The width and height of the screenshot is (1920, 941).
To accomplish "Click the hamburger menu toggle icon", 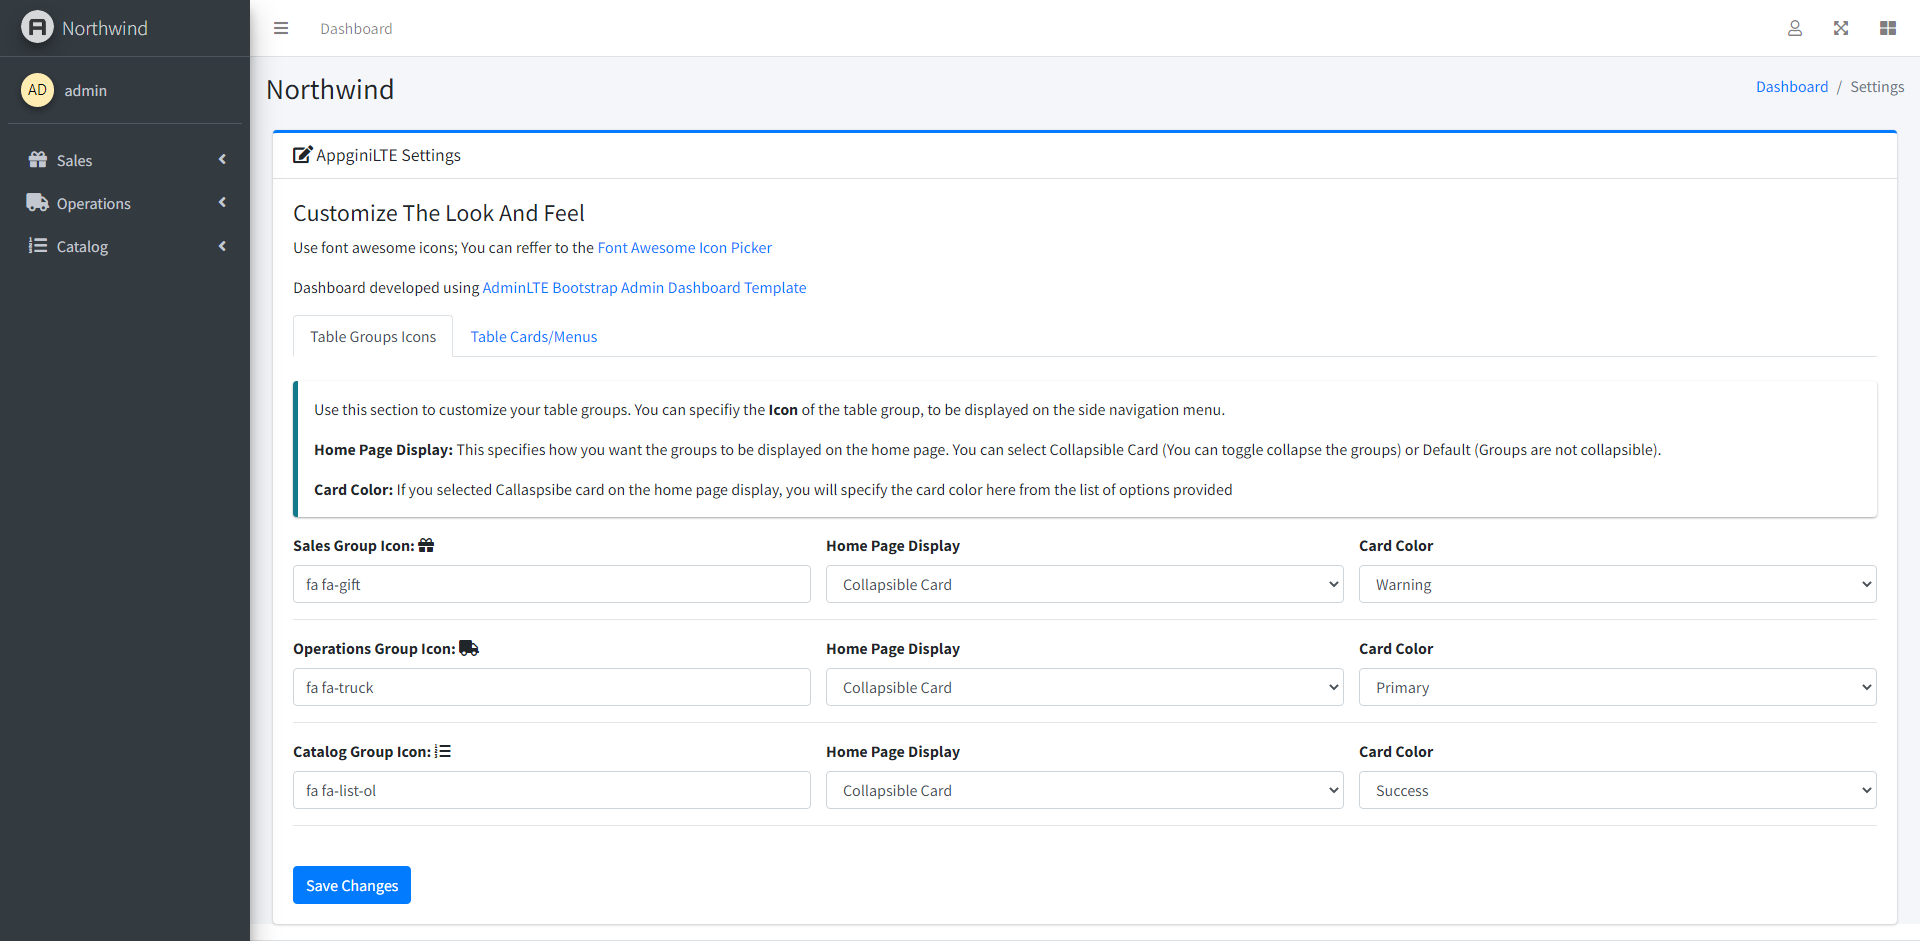I will tap(281, 28).
